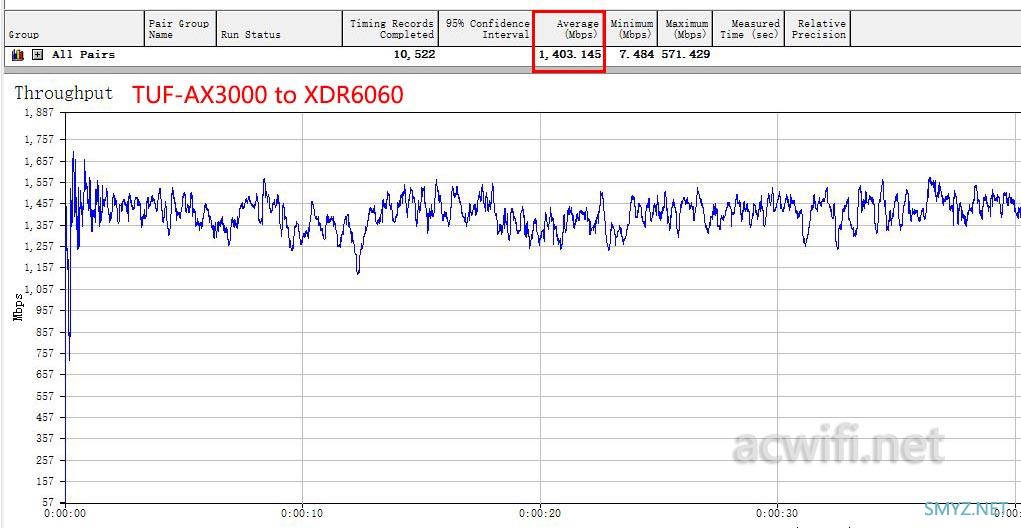The height and width of the screenshot is (528, 1021).
Task: Click the 0:00:00 time axis label
Action: click(64, 514)
